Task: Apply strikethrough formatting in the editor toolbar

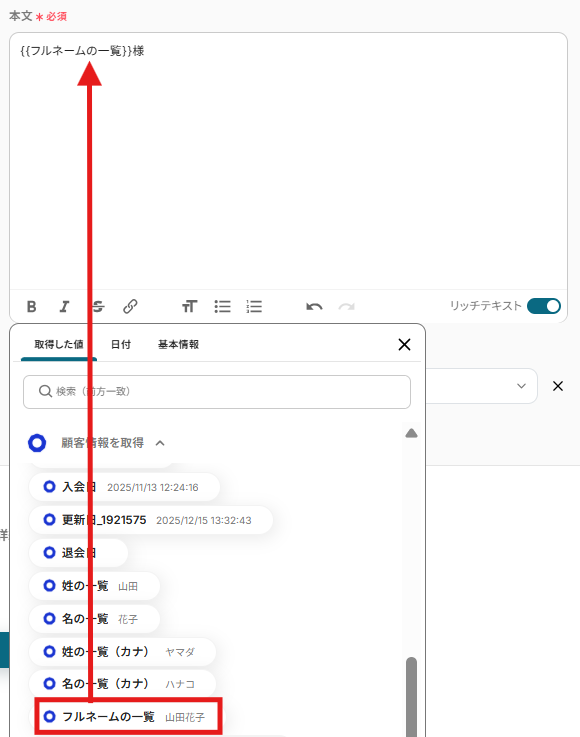Action: (x=98, y=307)
